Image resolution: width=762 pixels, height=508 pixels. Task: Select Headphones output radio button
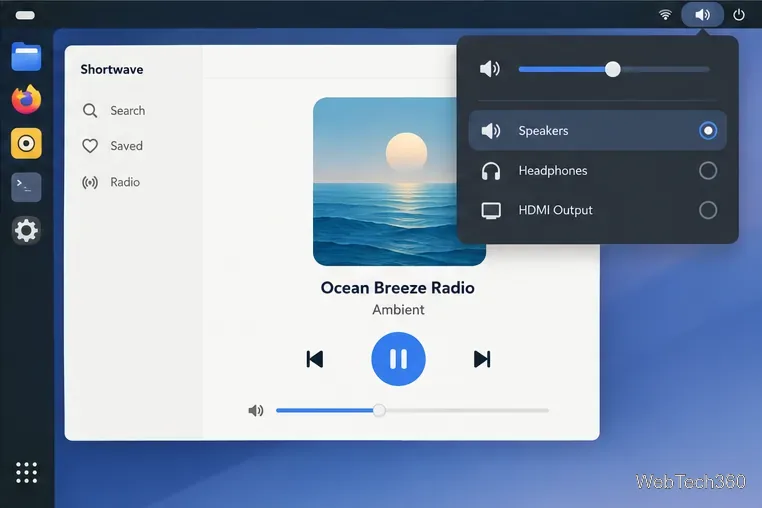[x=708, y=171]
